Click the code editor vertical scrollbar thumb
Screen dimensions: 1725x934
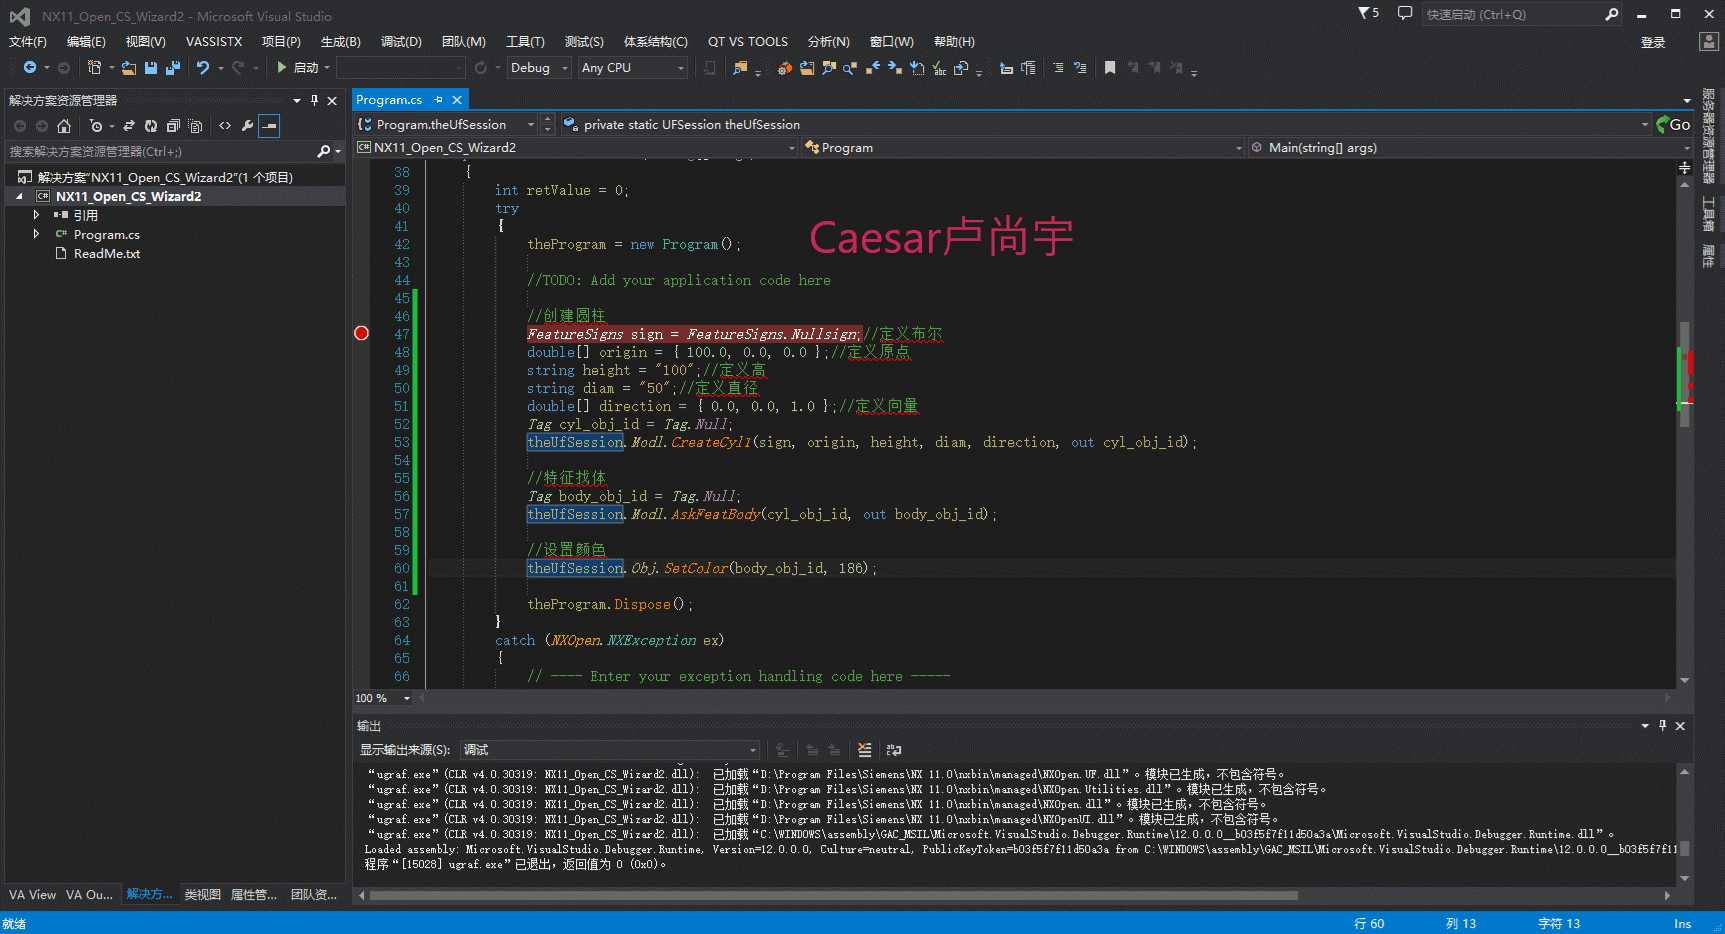coord(1685,373)
